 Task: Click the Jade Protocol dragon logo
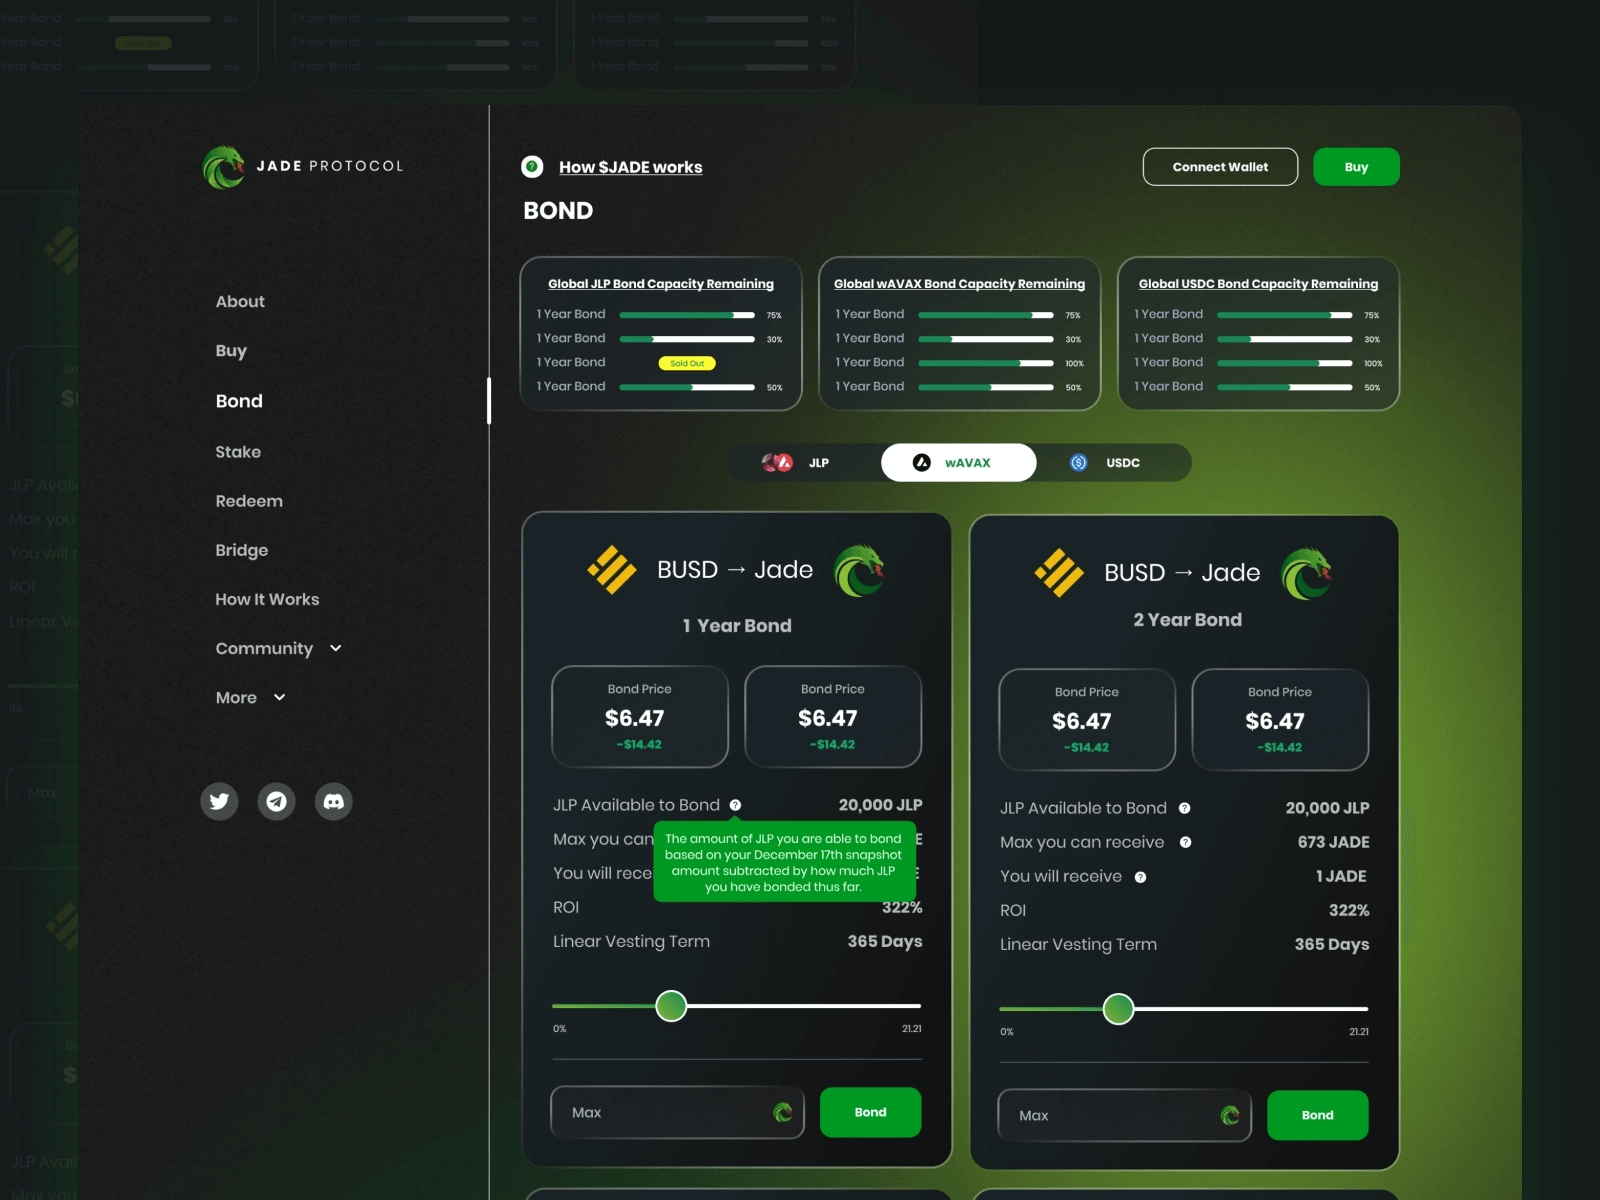224,167
